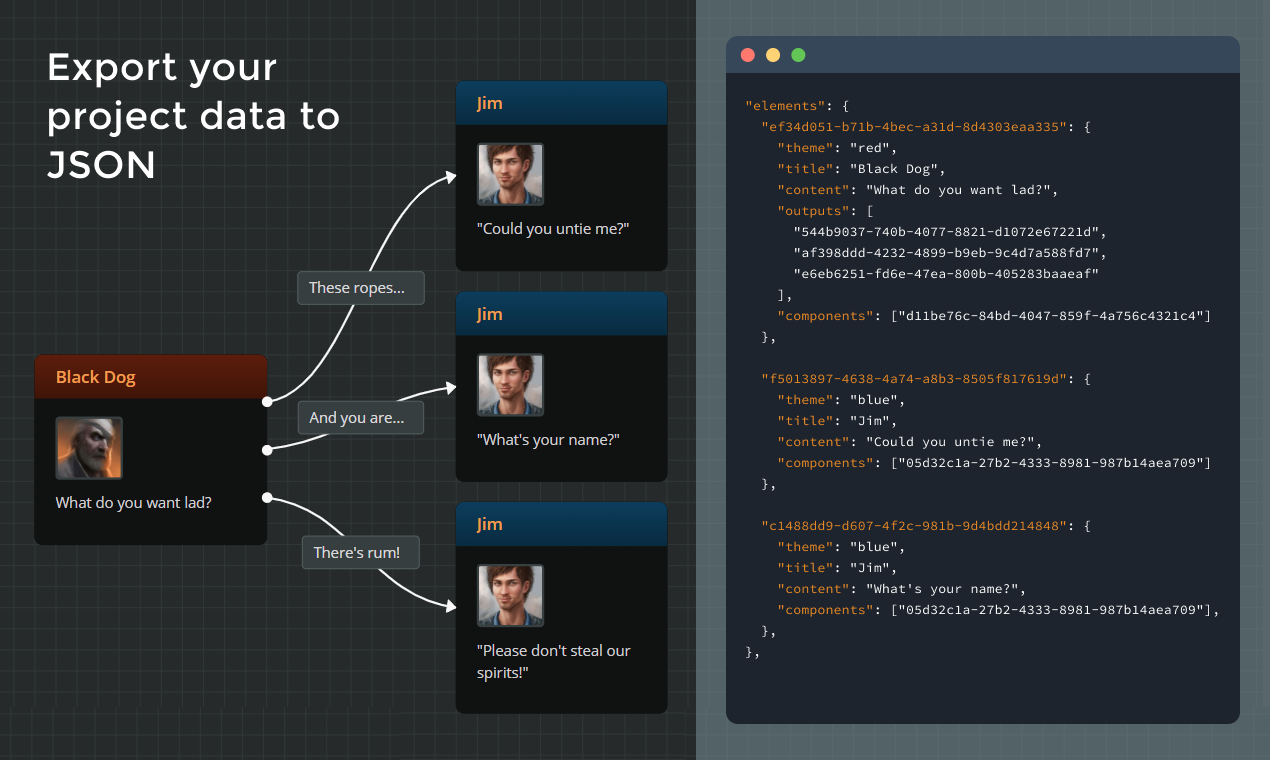Click the "elements" key in the JSON code
Image resolution: width=1270 pixels, height=760 pixels.
point(783,105)
